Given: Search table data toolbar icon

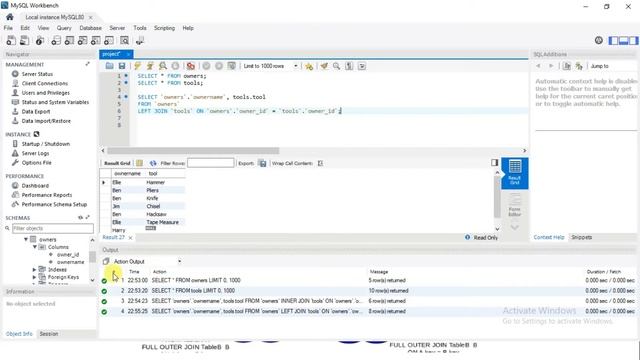Looking at the screenshot, I should click(124, 40).
